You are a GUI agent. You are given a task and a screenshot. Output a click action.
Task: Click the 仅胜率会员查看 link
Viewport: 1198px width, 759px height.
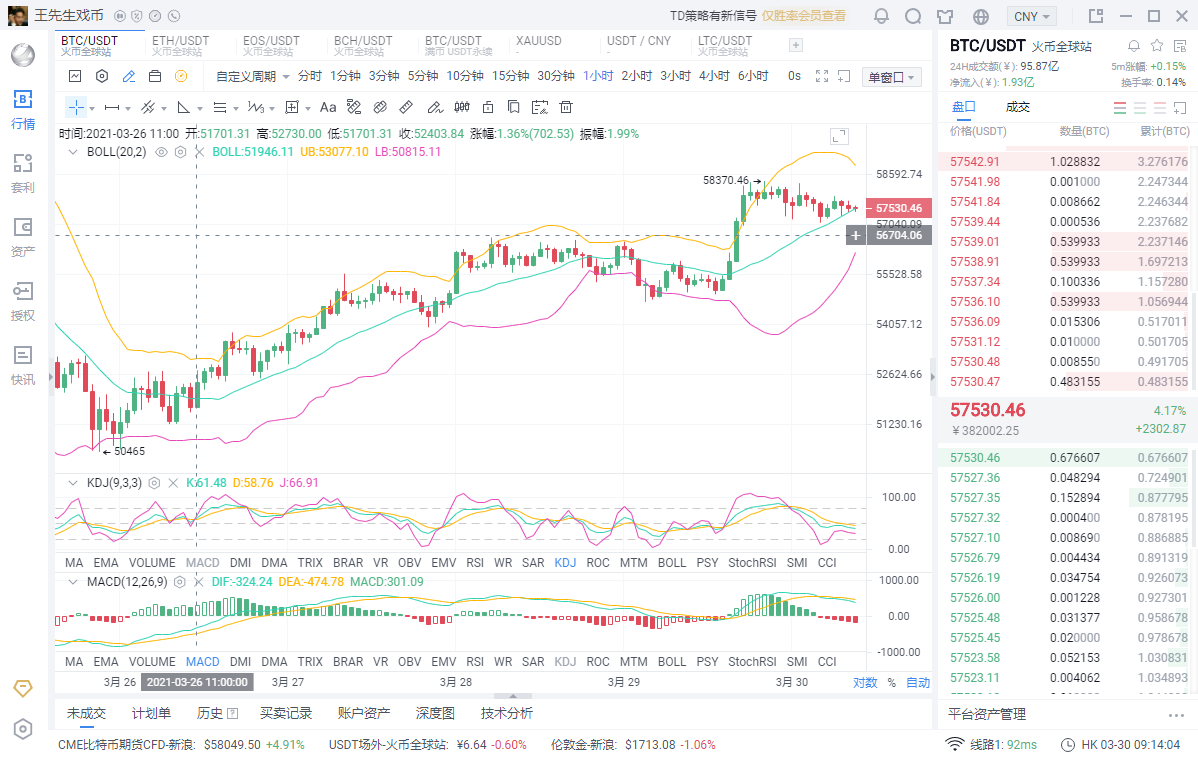point(800,16)
